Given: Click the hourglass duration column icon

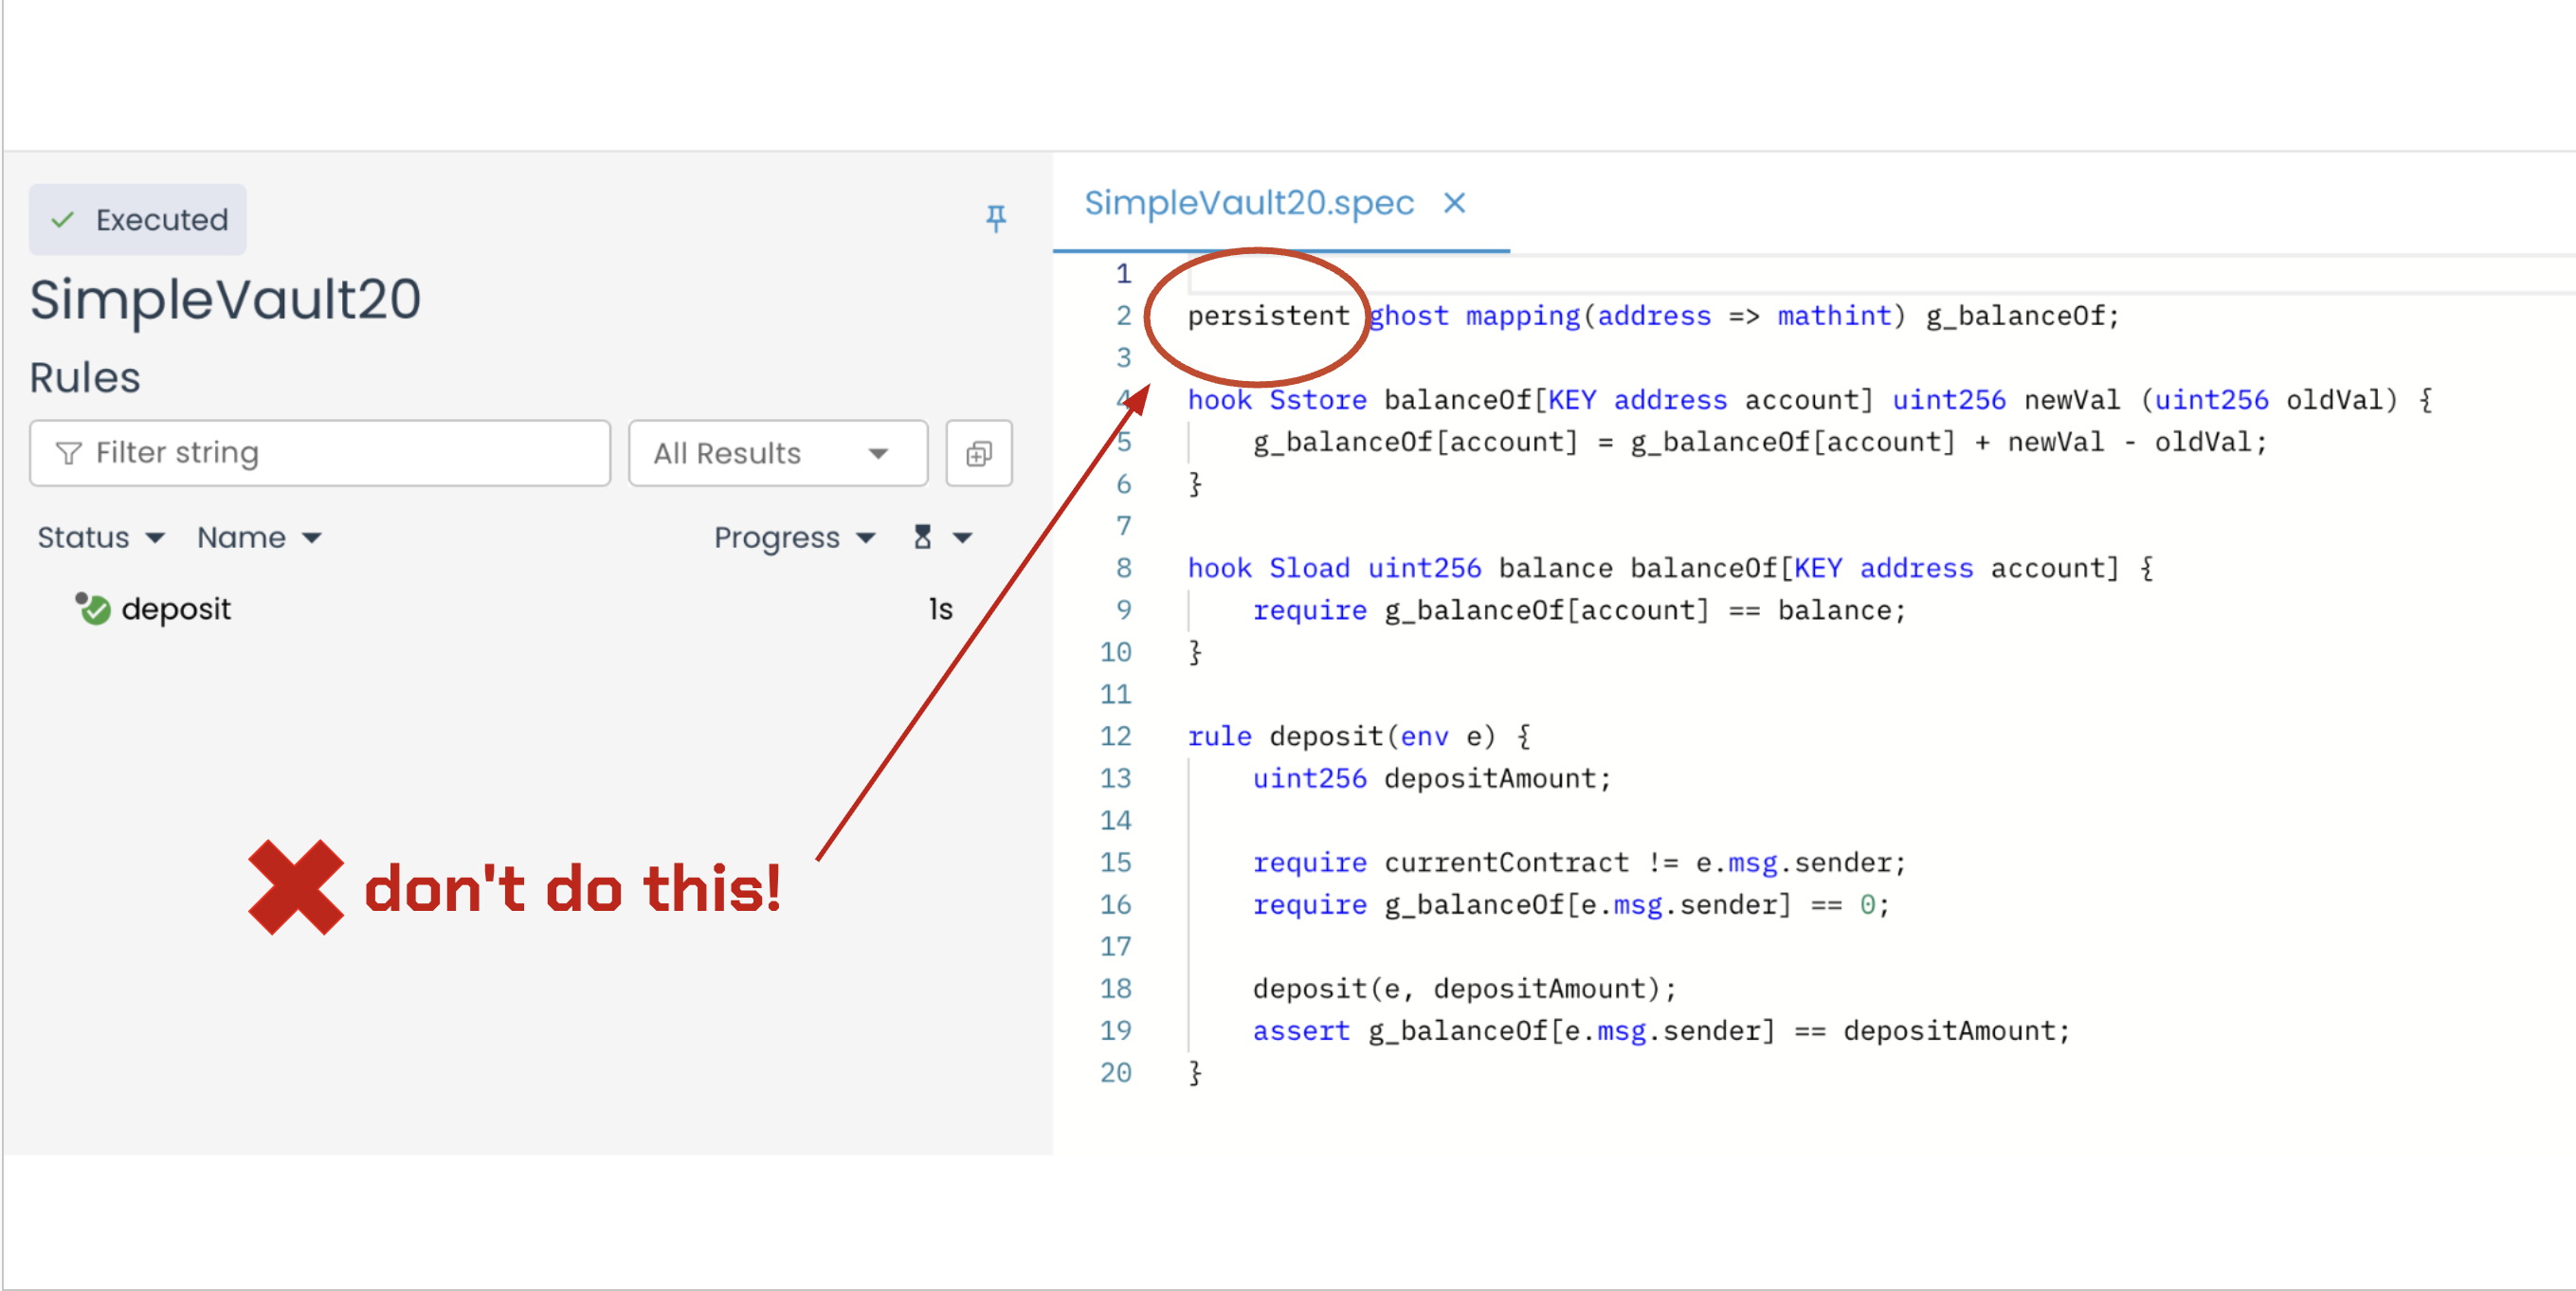Looking at the screenshot, I should coord(922,537).
